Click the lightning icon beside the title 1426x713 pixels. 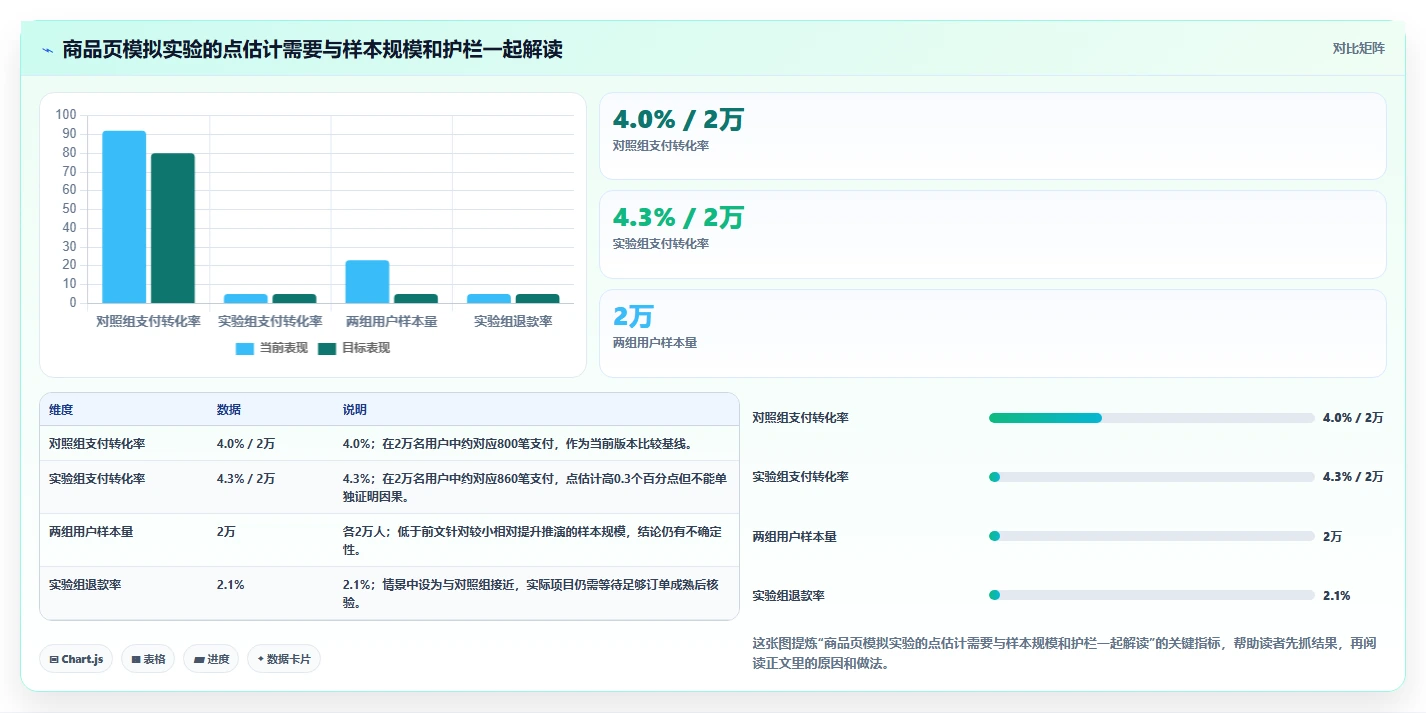[47, 49]
